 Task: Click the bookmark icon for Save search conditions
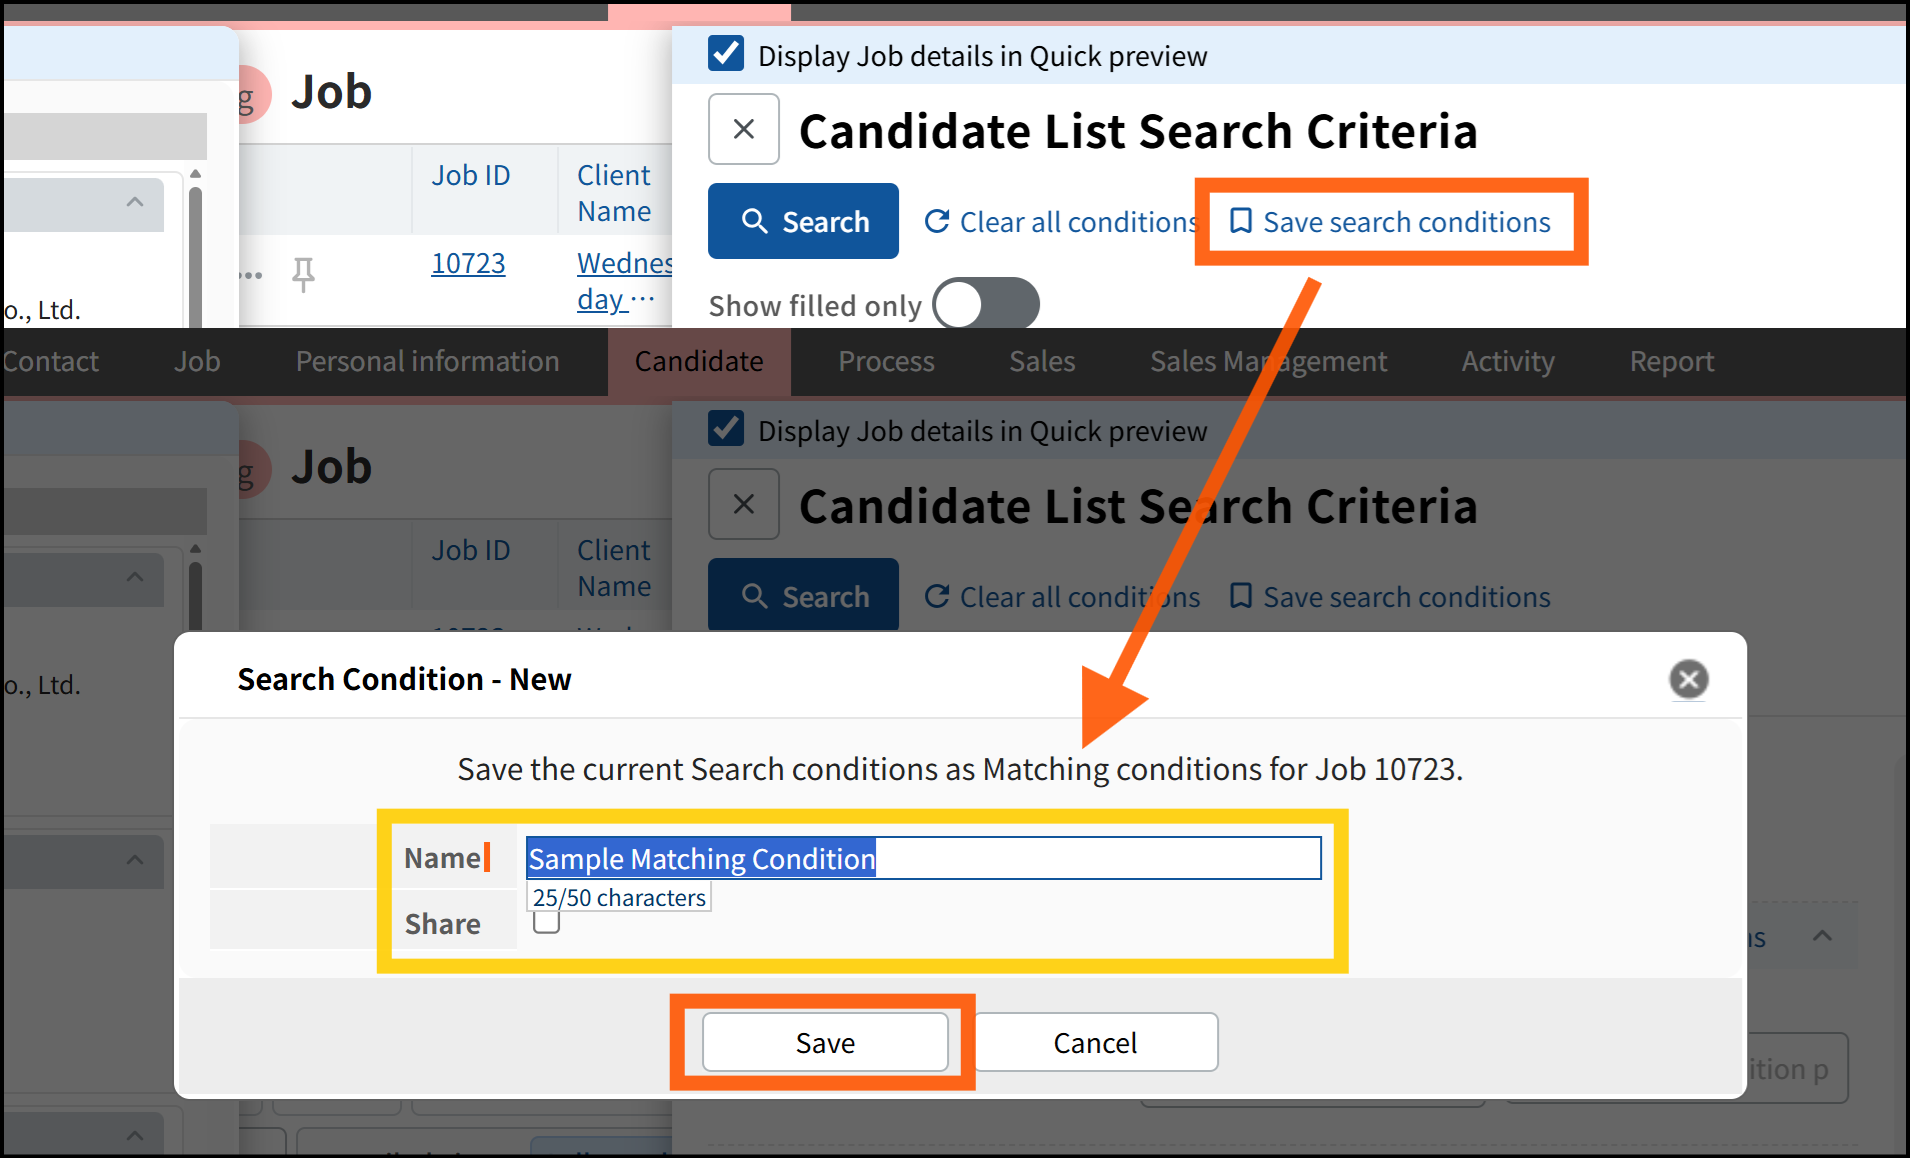[x=1240, y=221]
